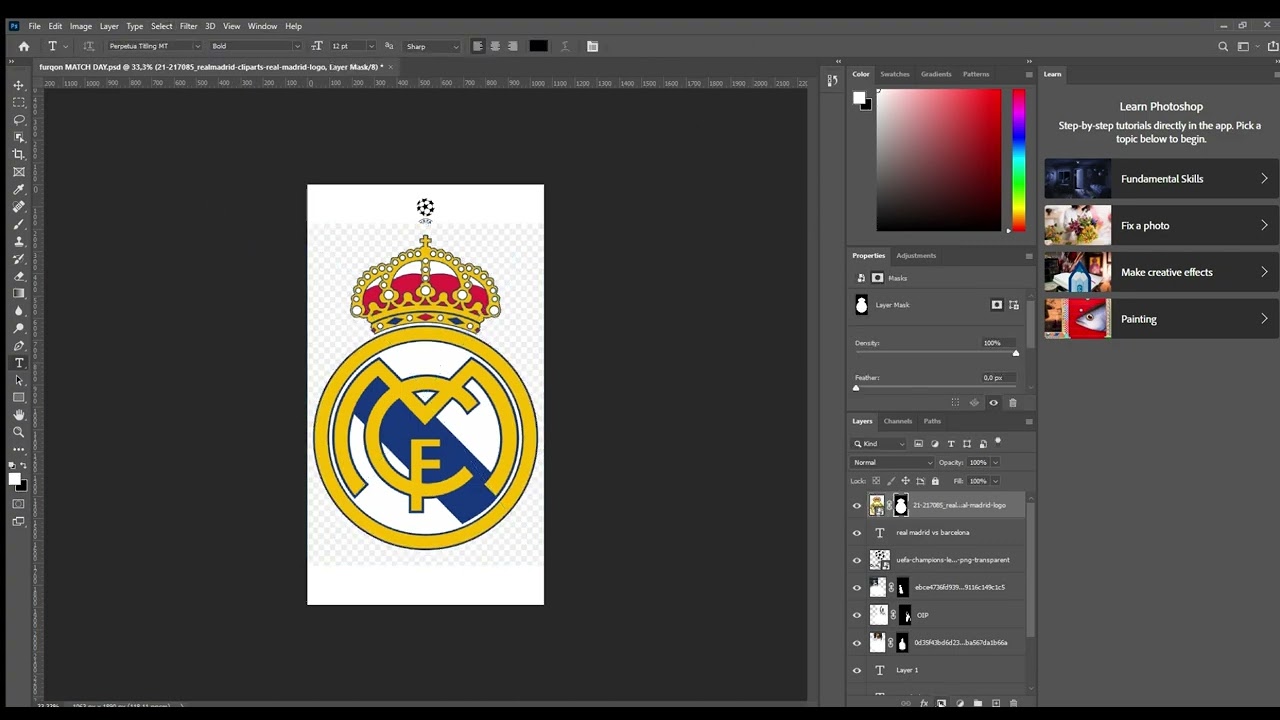
Task: Select the Spot Healing Brush tool
Action: 18,206
